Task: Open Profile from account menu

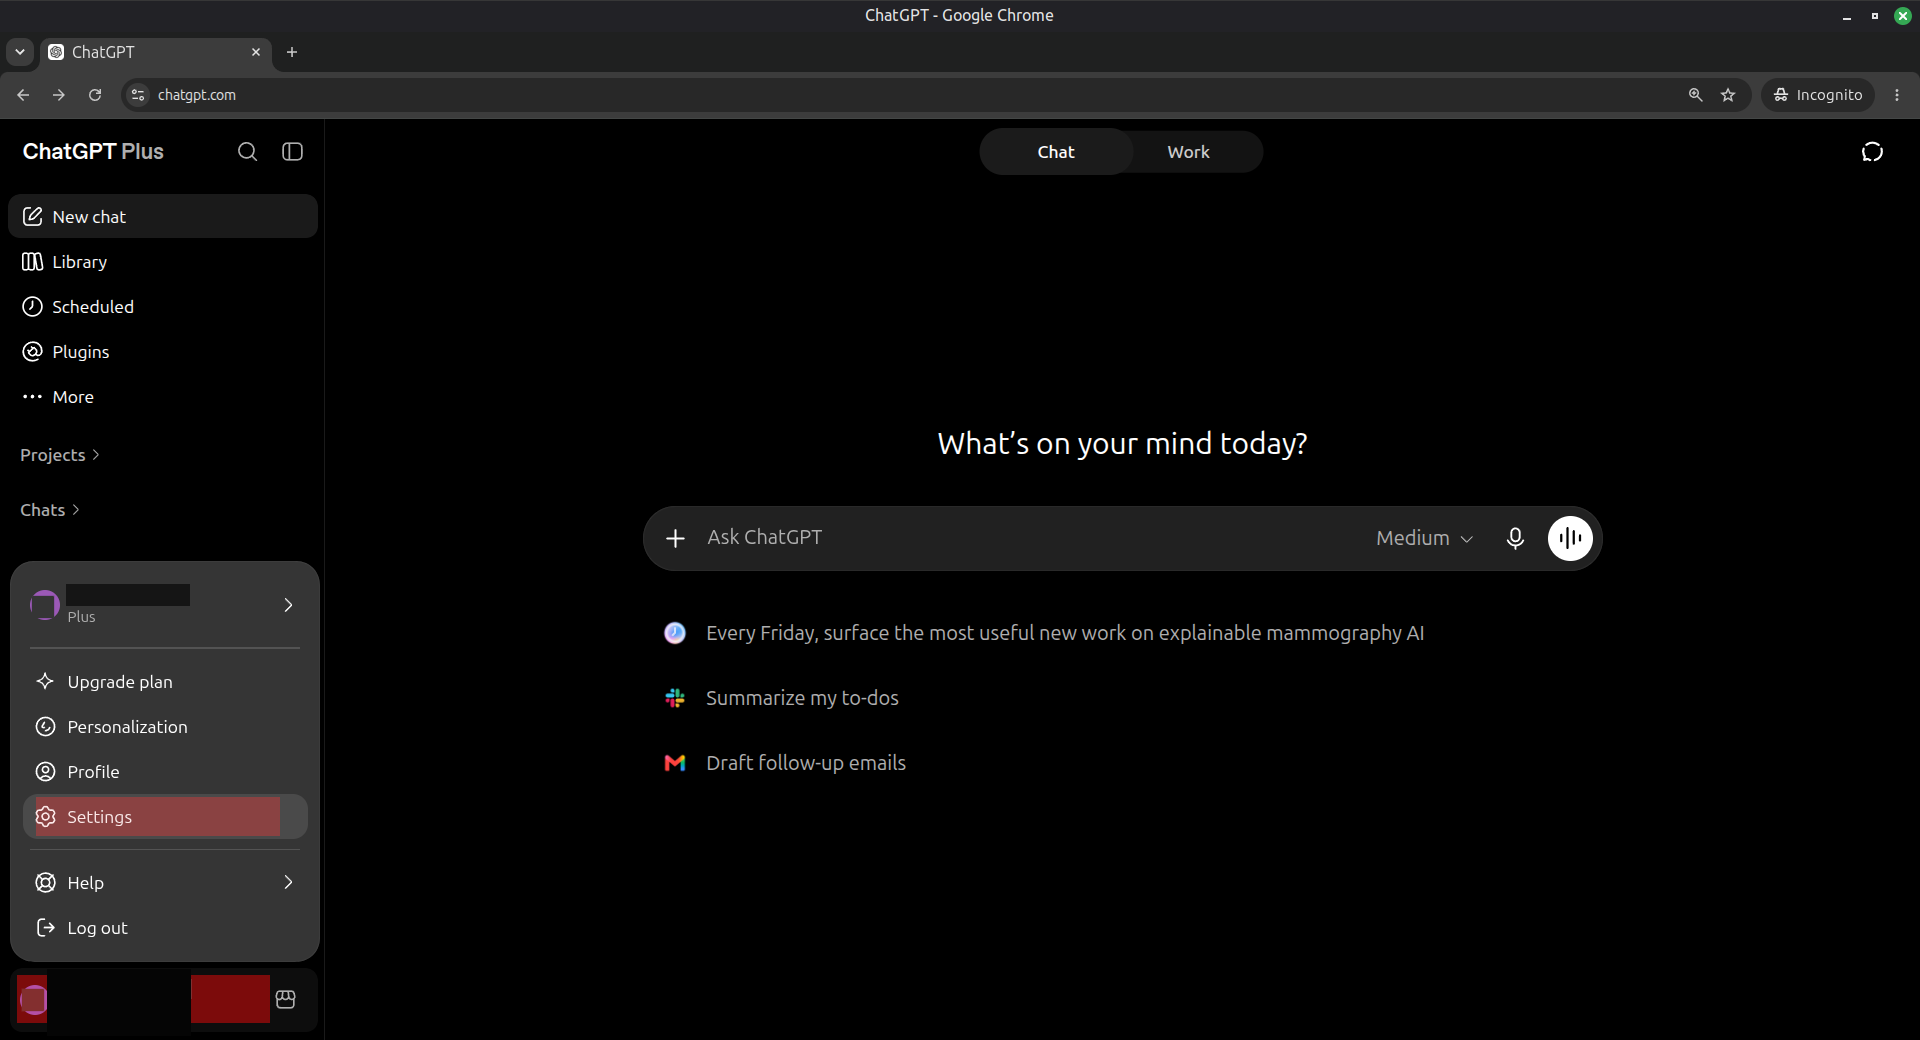Action: click(165, 772)
